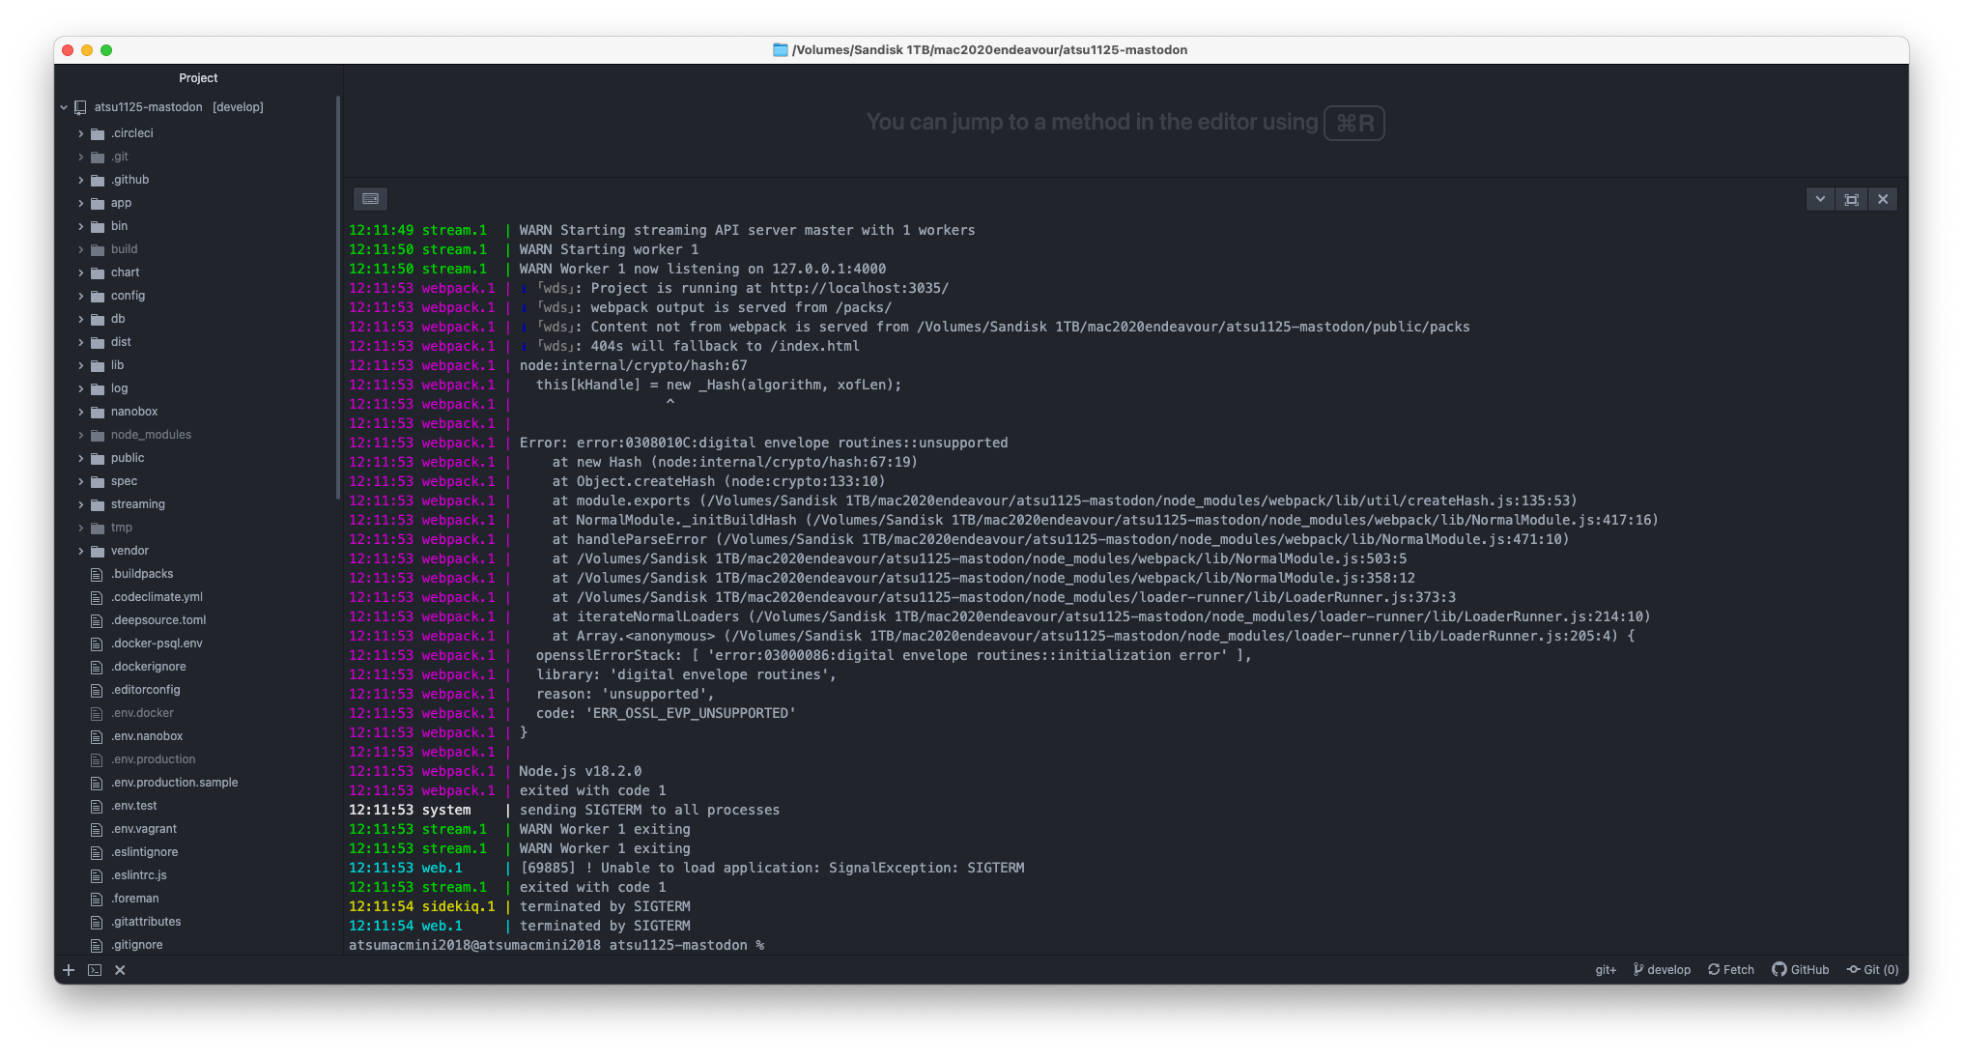Image resolution: width=1963 pixels, height=1056 pixels.
Task: Open Git (0) panel
Action: (x=1873, y=970)
